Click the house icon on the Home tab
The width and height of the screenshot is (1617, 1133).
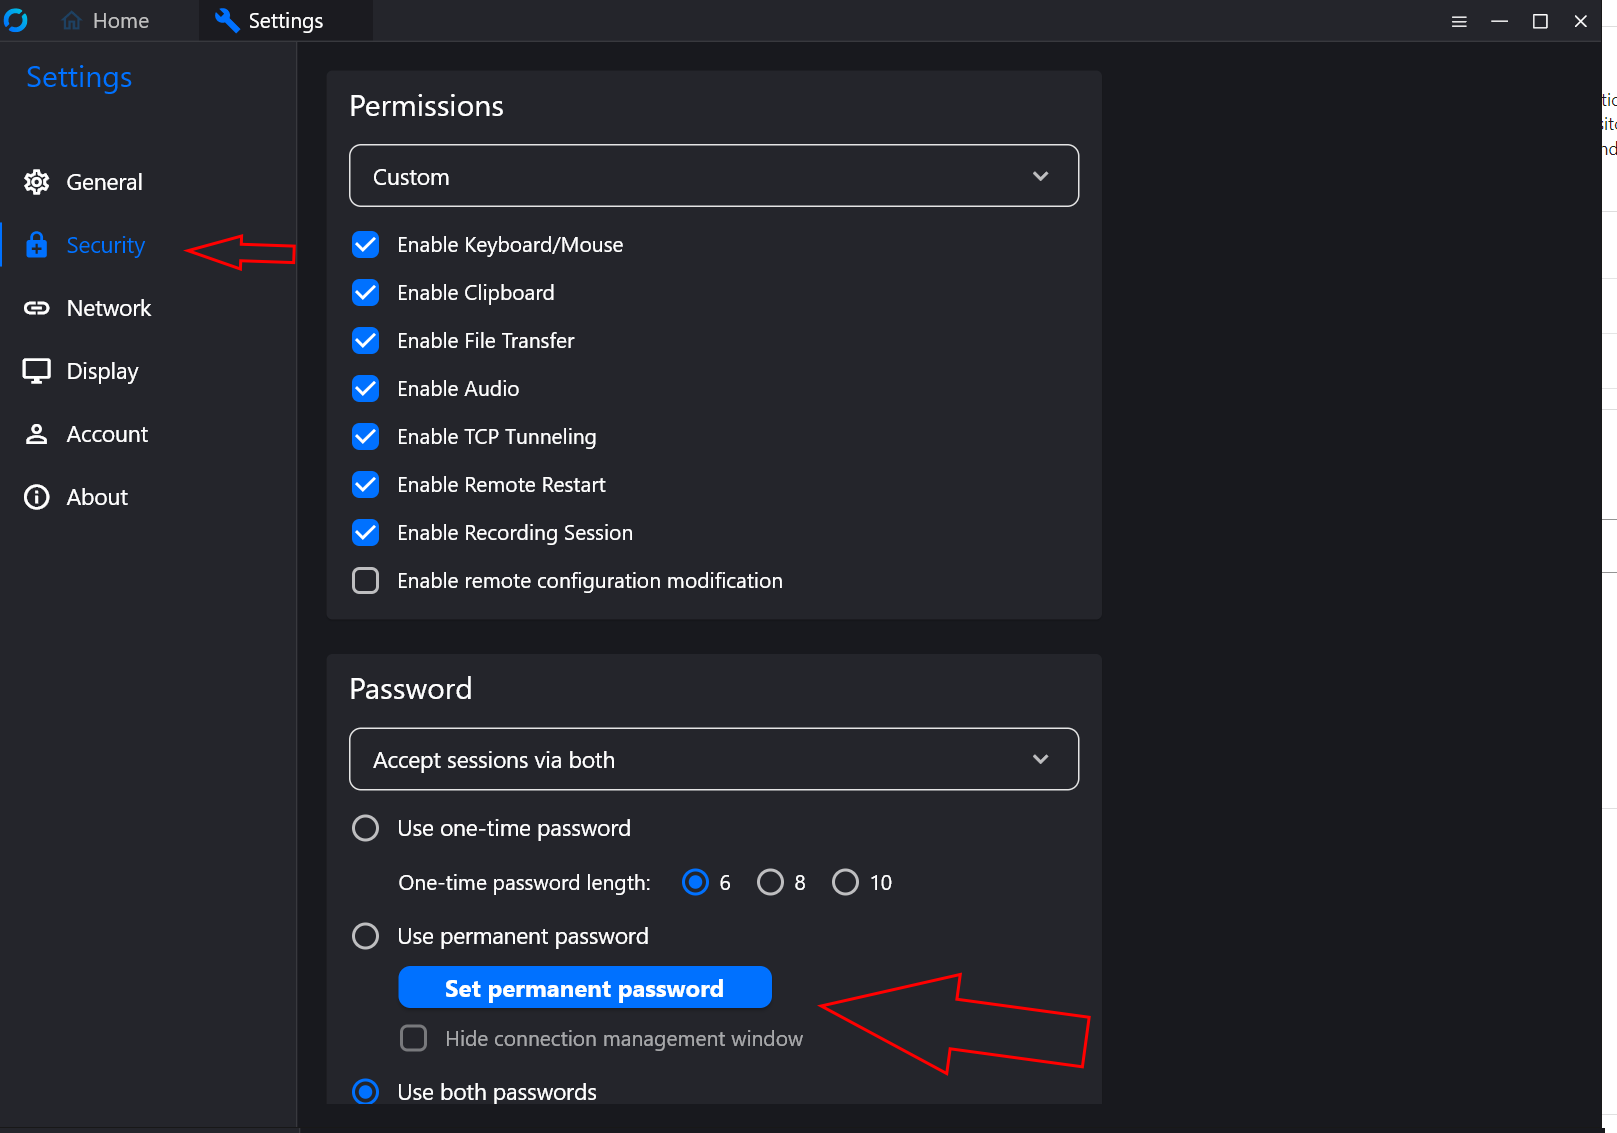coord(69,20)
